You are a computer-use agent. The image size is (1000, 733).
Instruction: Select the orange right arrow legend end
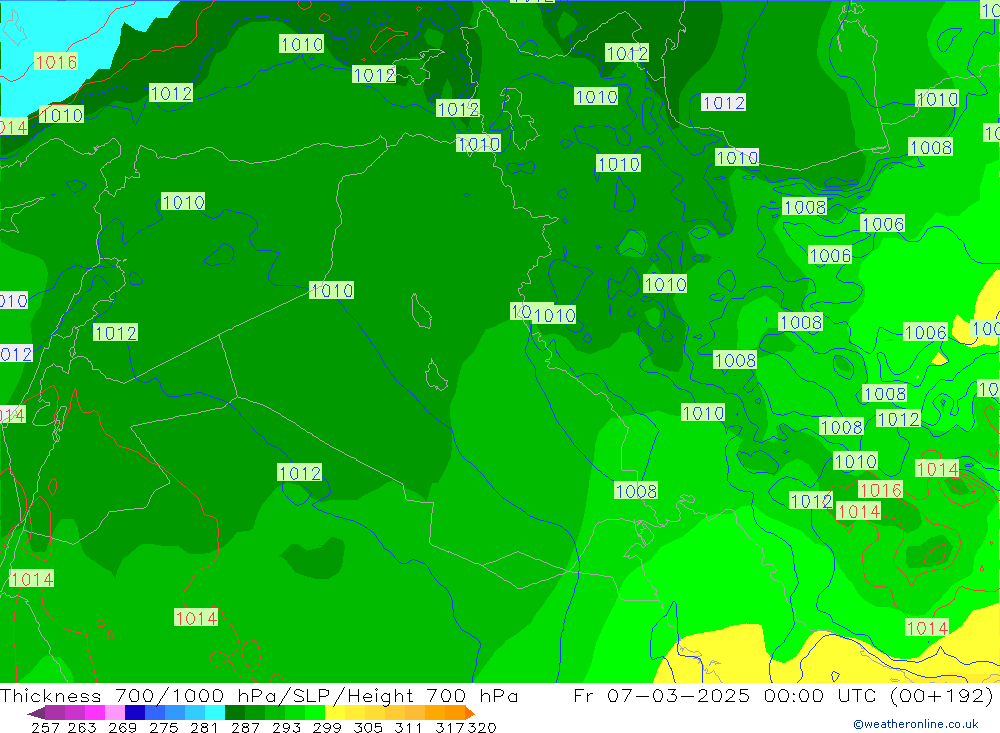[469, 713]
